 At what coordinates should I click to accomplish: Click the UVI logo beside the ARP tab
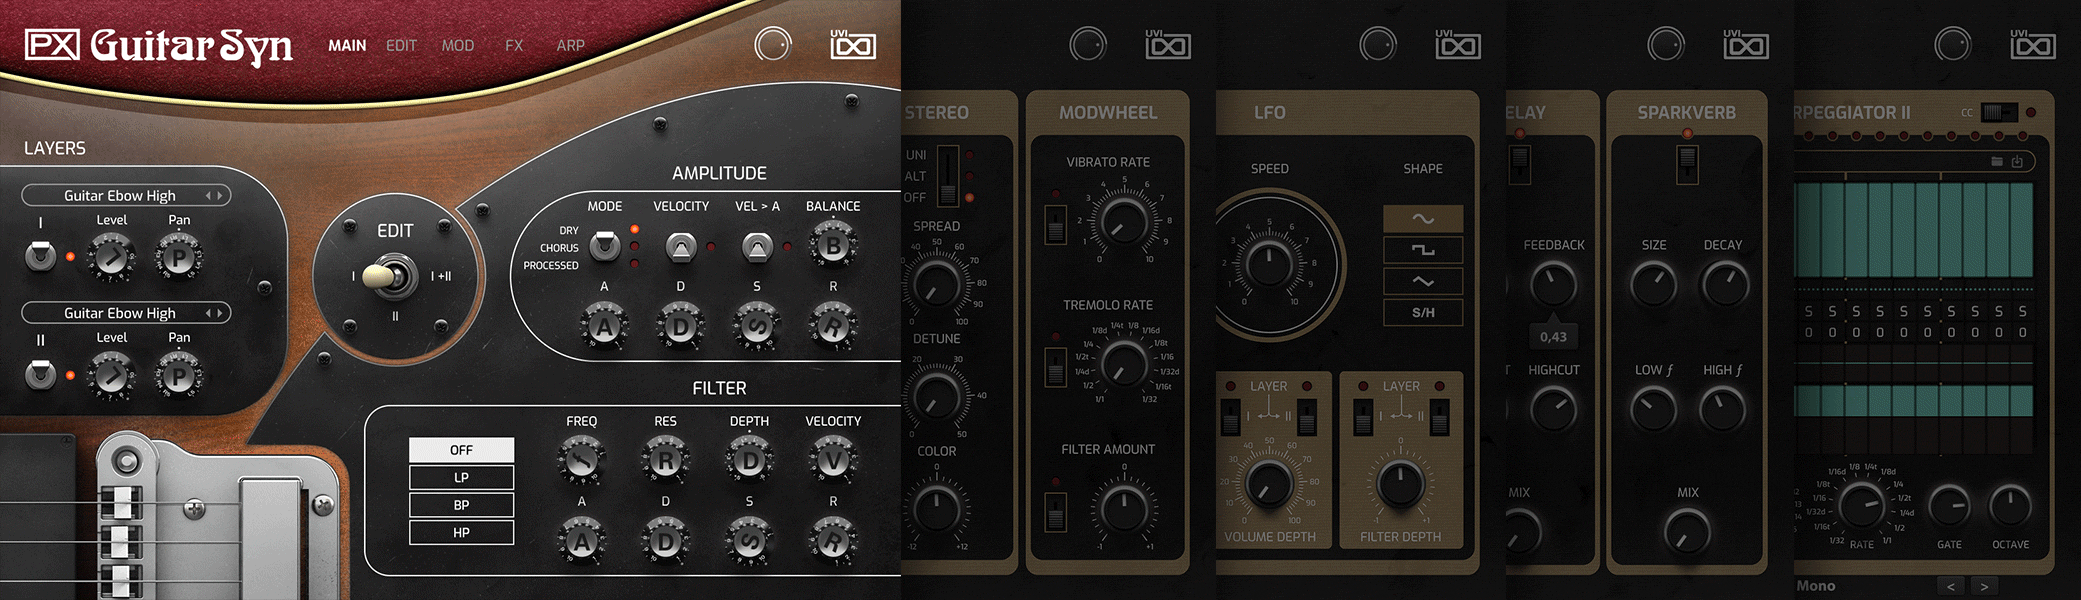(x=853, y=44)
